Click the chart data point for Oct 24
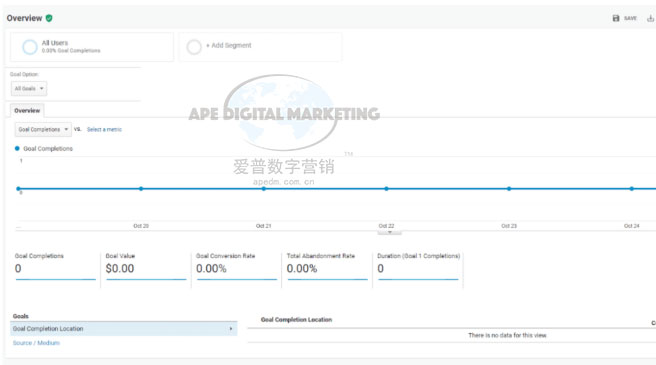 coord(632,189)
